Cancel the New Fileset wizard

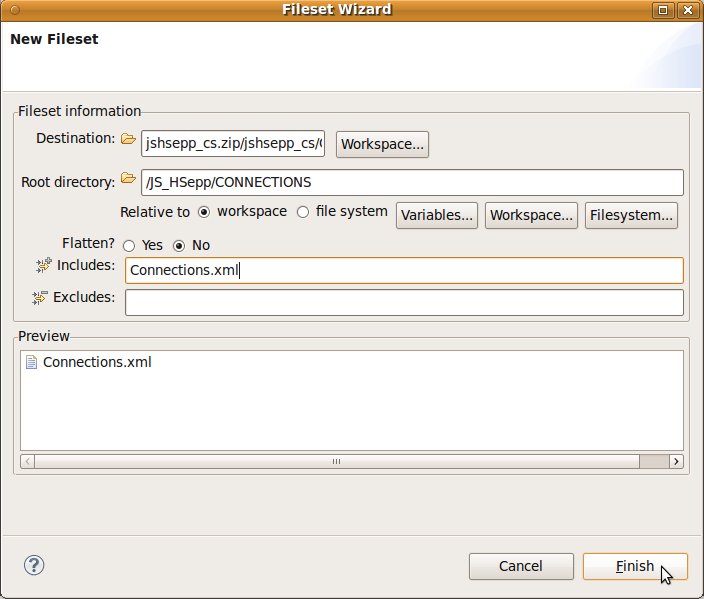[521, 566]
